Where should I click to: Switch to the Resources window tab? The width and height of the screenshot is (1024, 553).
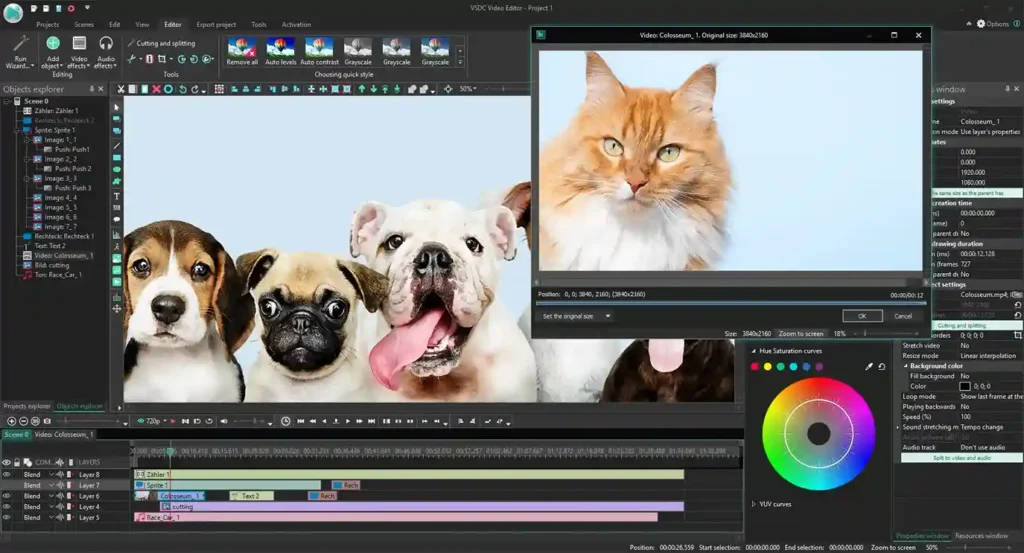click(x=984, y=536)
